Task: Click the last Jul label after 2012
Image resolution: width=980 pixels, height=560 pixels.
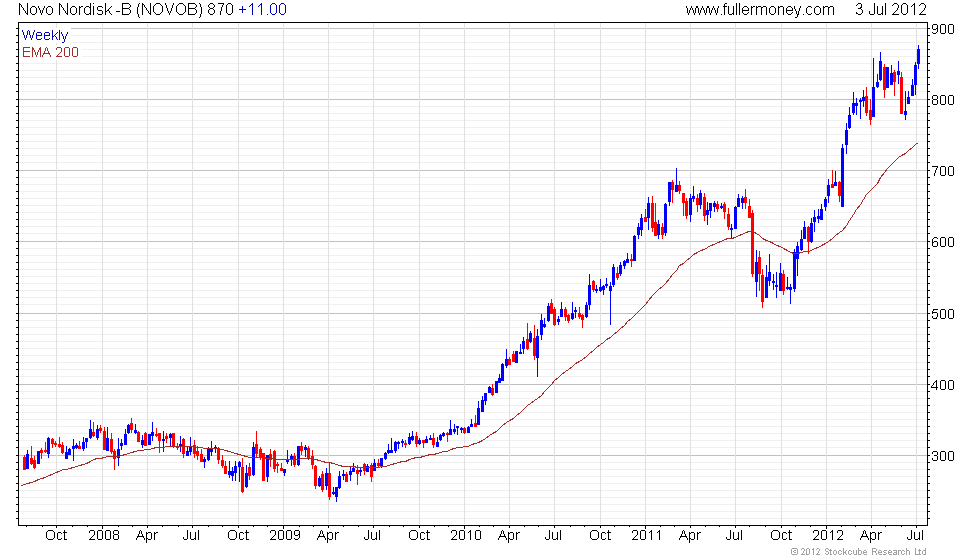Action: [x=916, y=536]
